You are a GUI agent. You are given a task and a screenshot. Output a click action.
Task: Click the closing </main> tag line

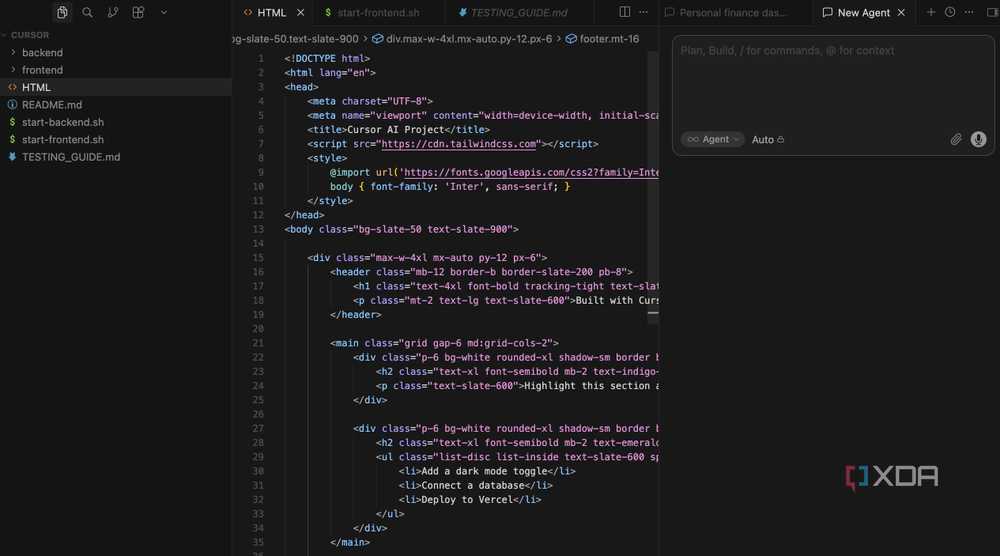(x=349, y=542)
